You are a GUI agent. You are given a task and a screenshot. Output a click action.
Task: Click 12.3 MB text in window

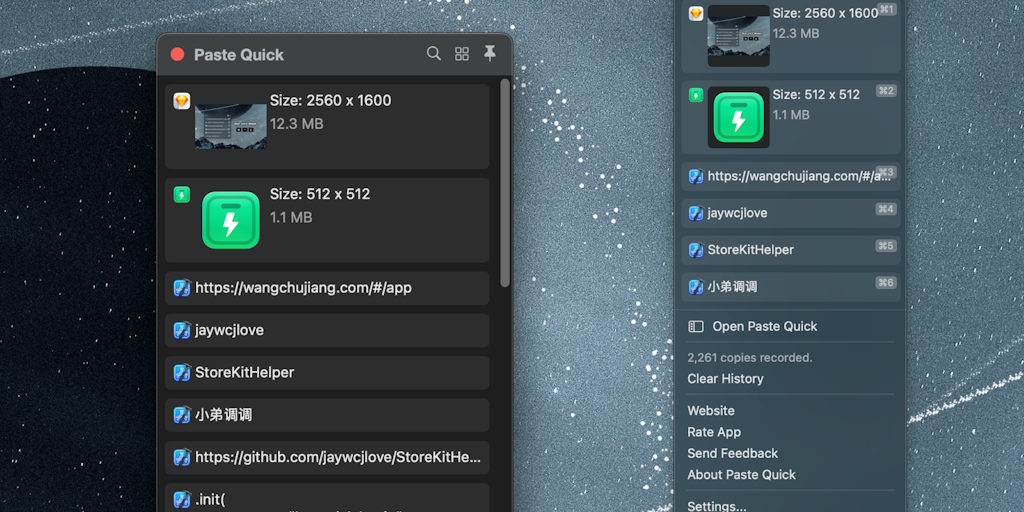coord(296,123)
